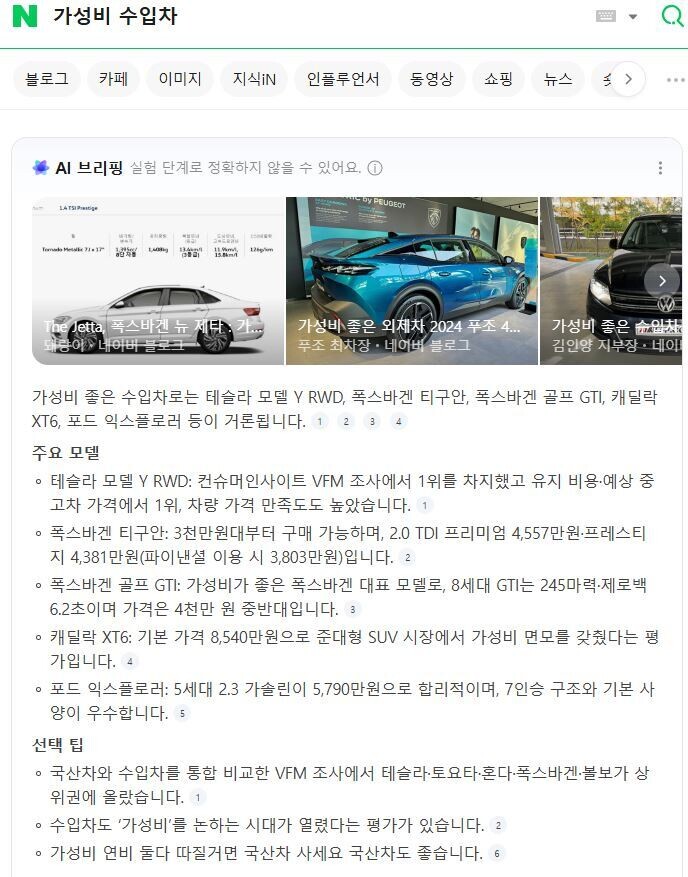Image resolution: width=688 pixels, height=877 pixels.
Task: Click citation 6 on the last tip
Action: 496,854
